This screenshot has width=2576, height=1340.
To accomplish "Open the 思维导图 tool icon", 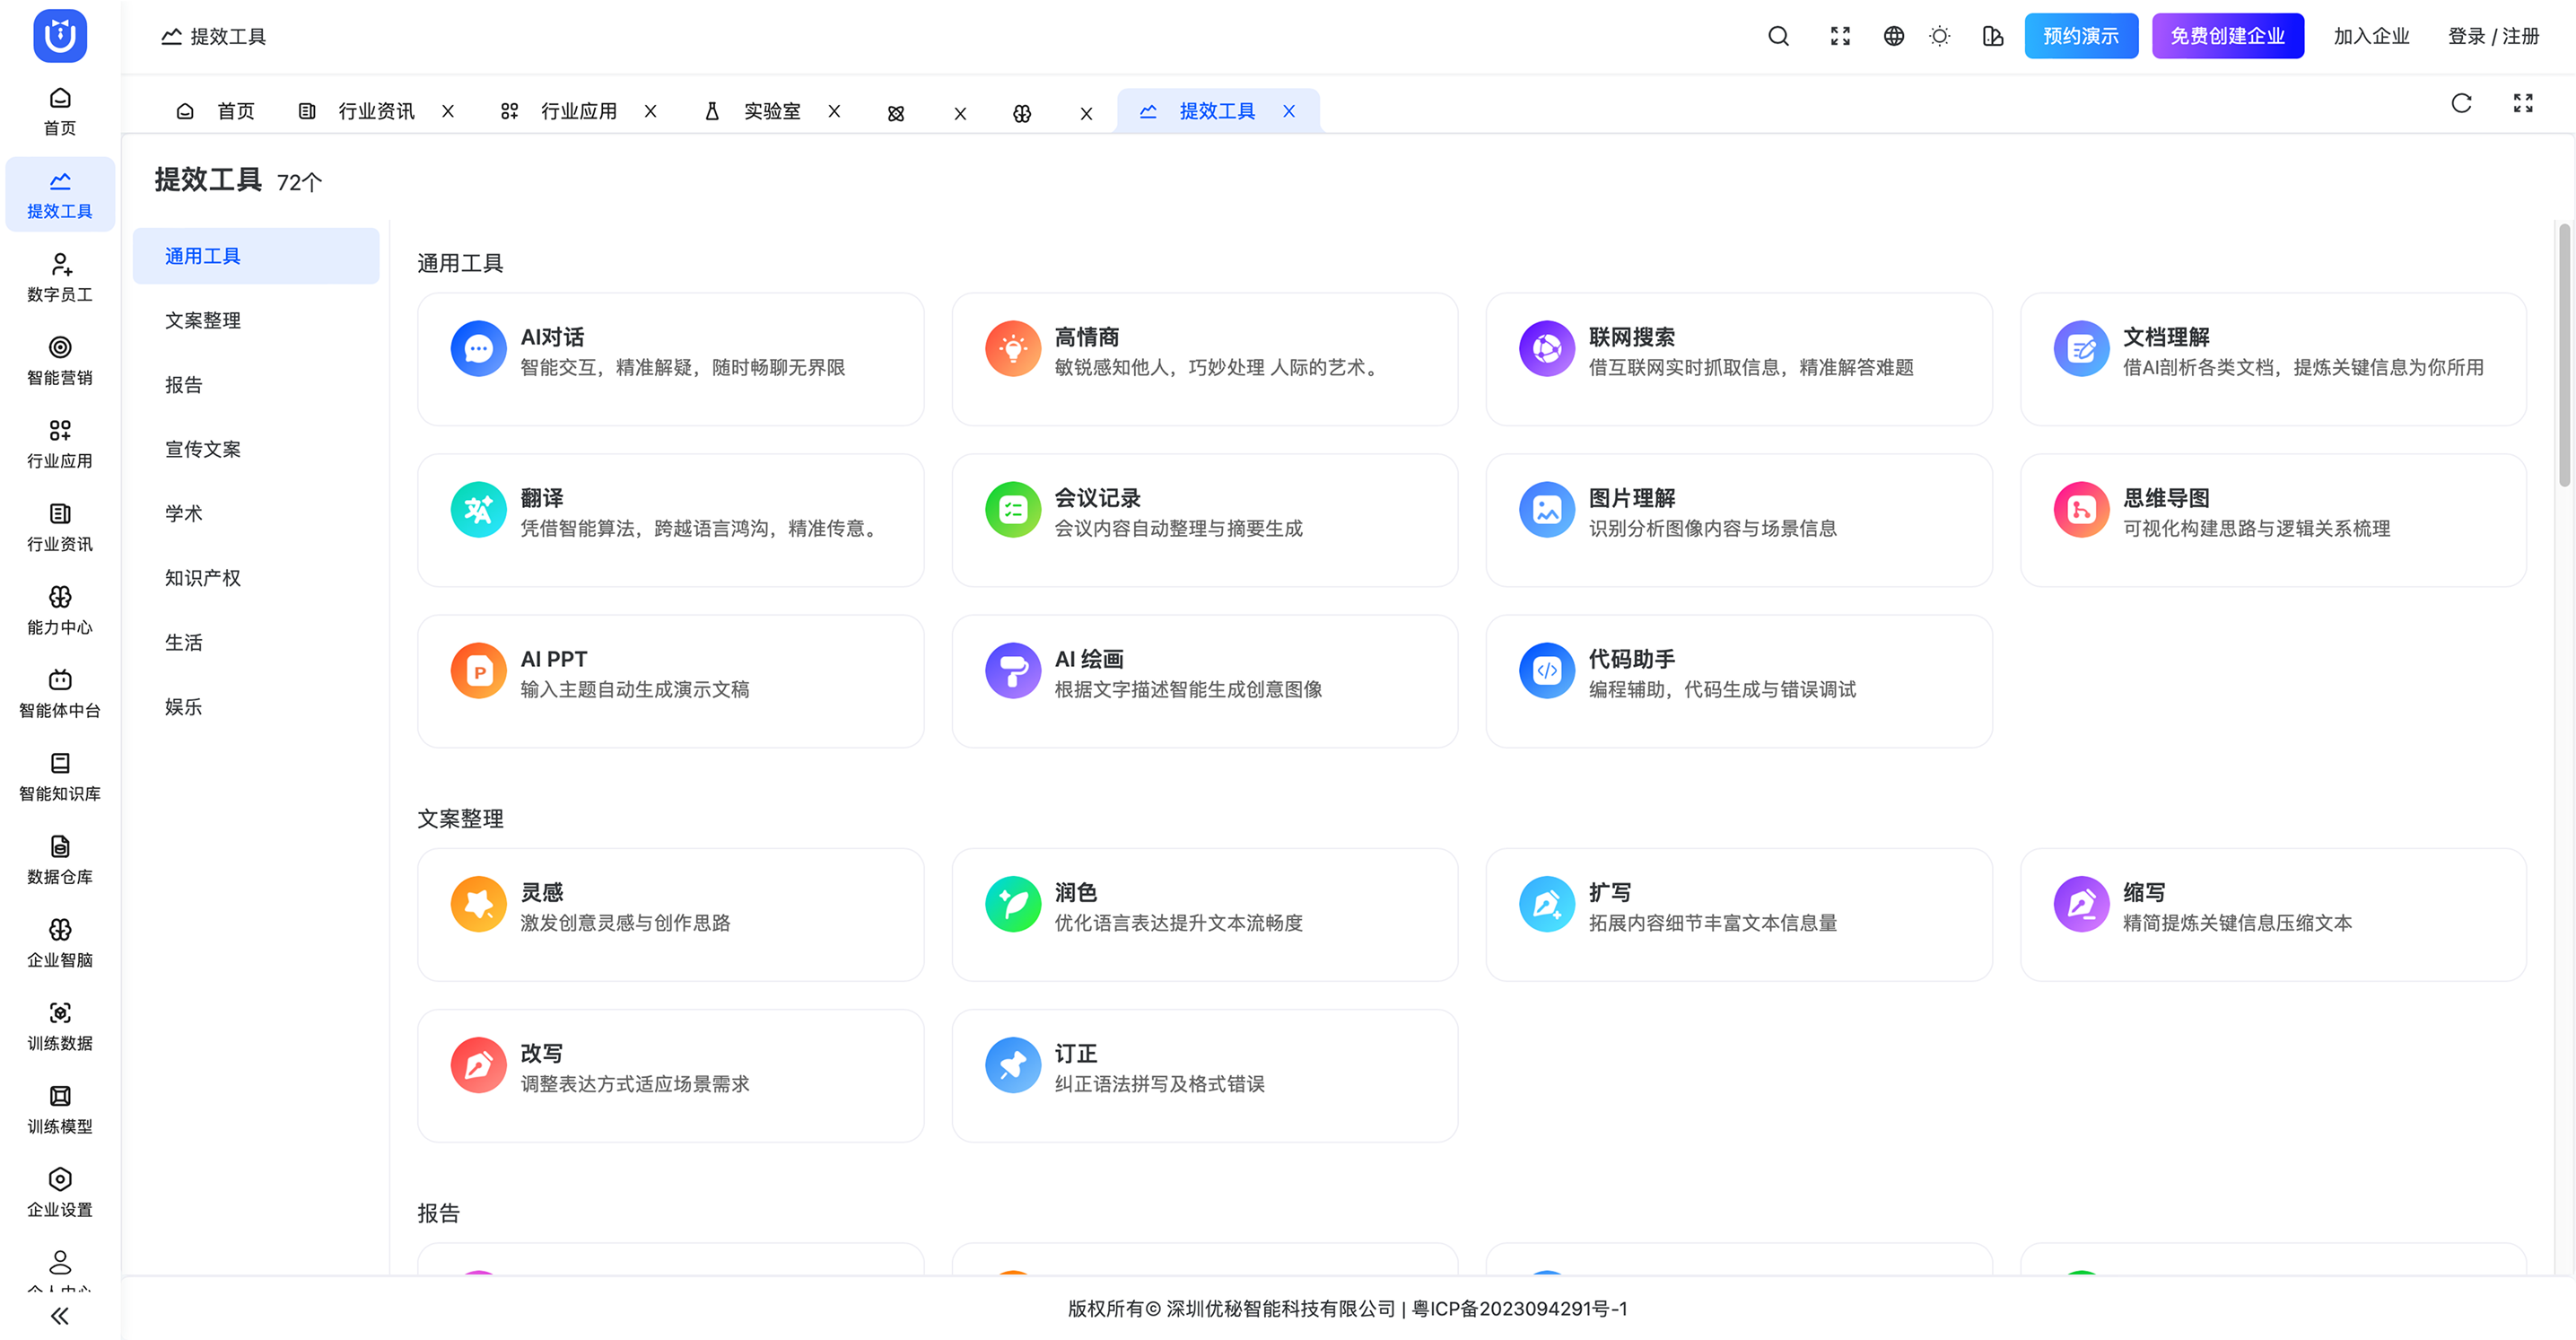I will point(2081,510).
